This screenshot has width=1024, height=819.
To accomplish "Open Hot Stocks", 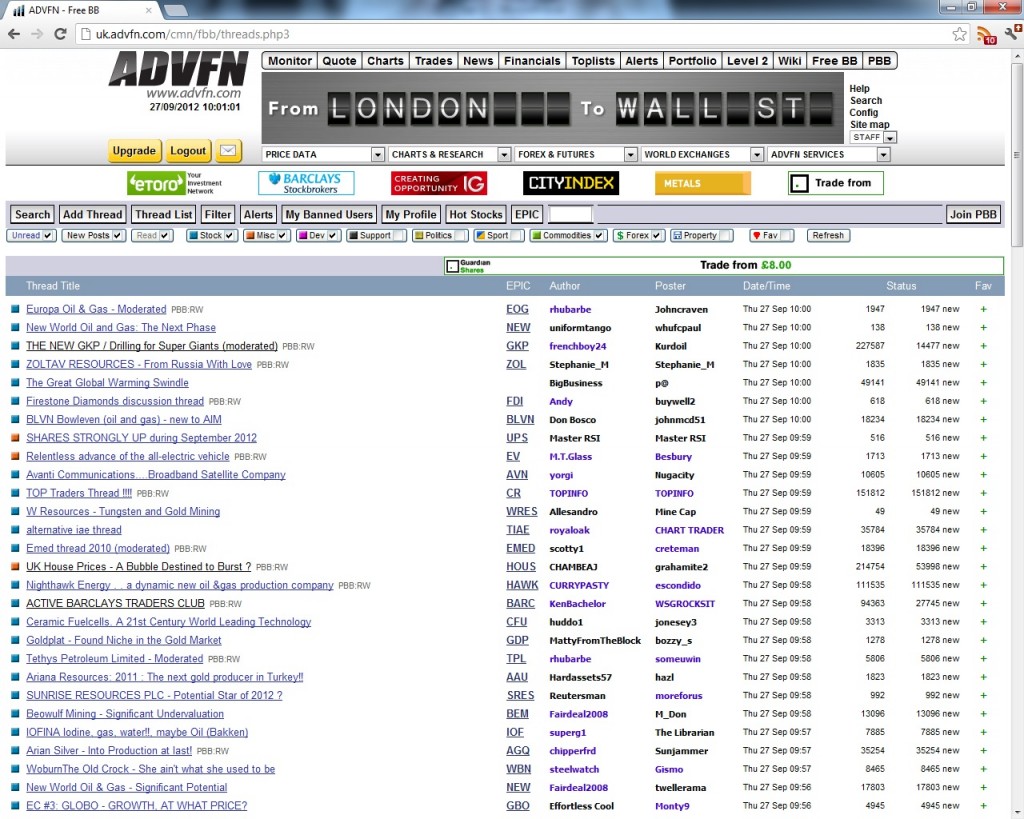I will [475, 214].
